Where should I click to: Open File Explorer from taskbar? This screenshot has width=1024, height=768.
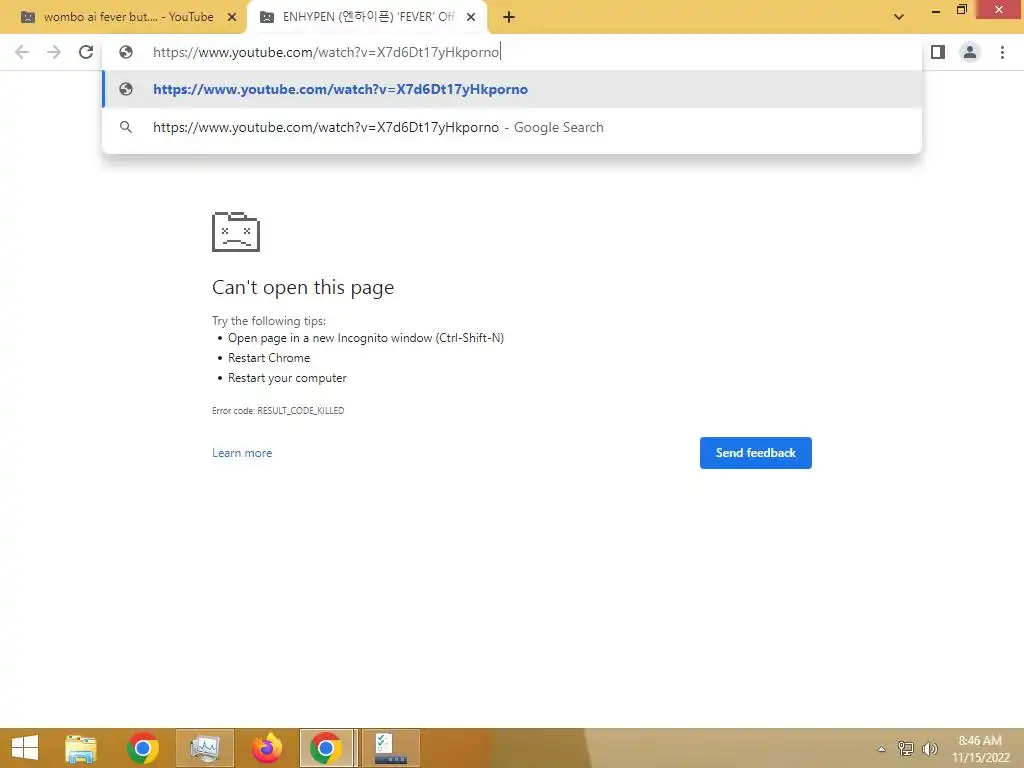[81, 748]
